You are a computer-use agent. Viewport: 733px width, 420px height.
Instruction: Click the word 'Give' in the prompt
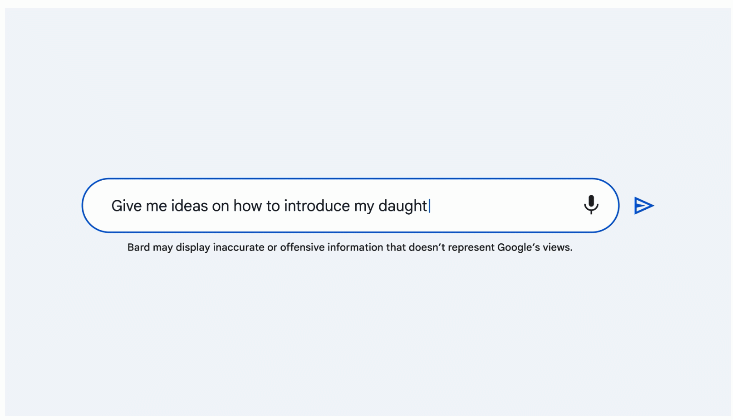pos(126,206)
